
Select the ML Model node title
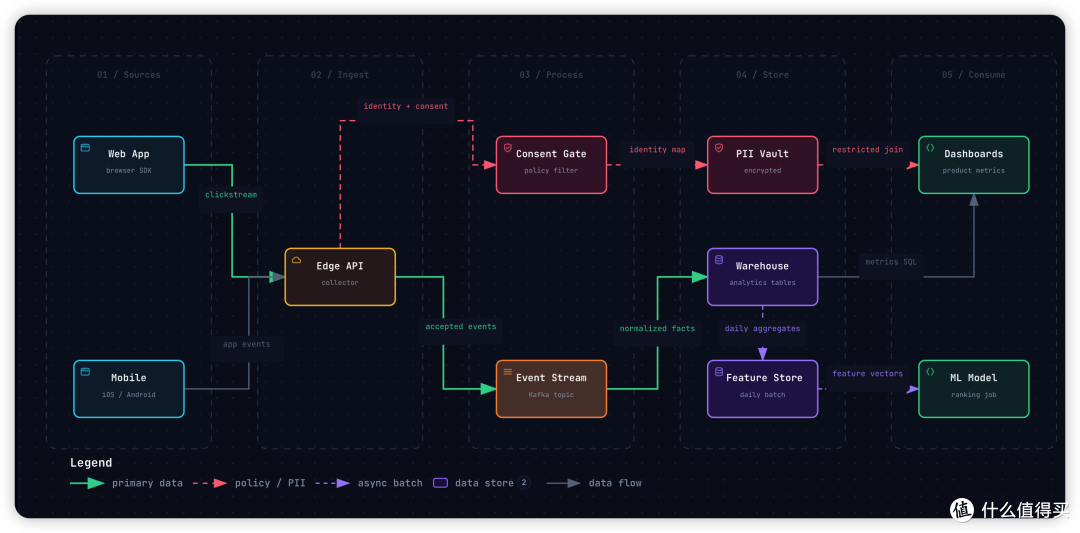973,378
